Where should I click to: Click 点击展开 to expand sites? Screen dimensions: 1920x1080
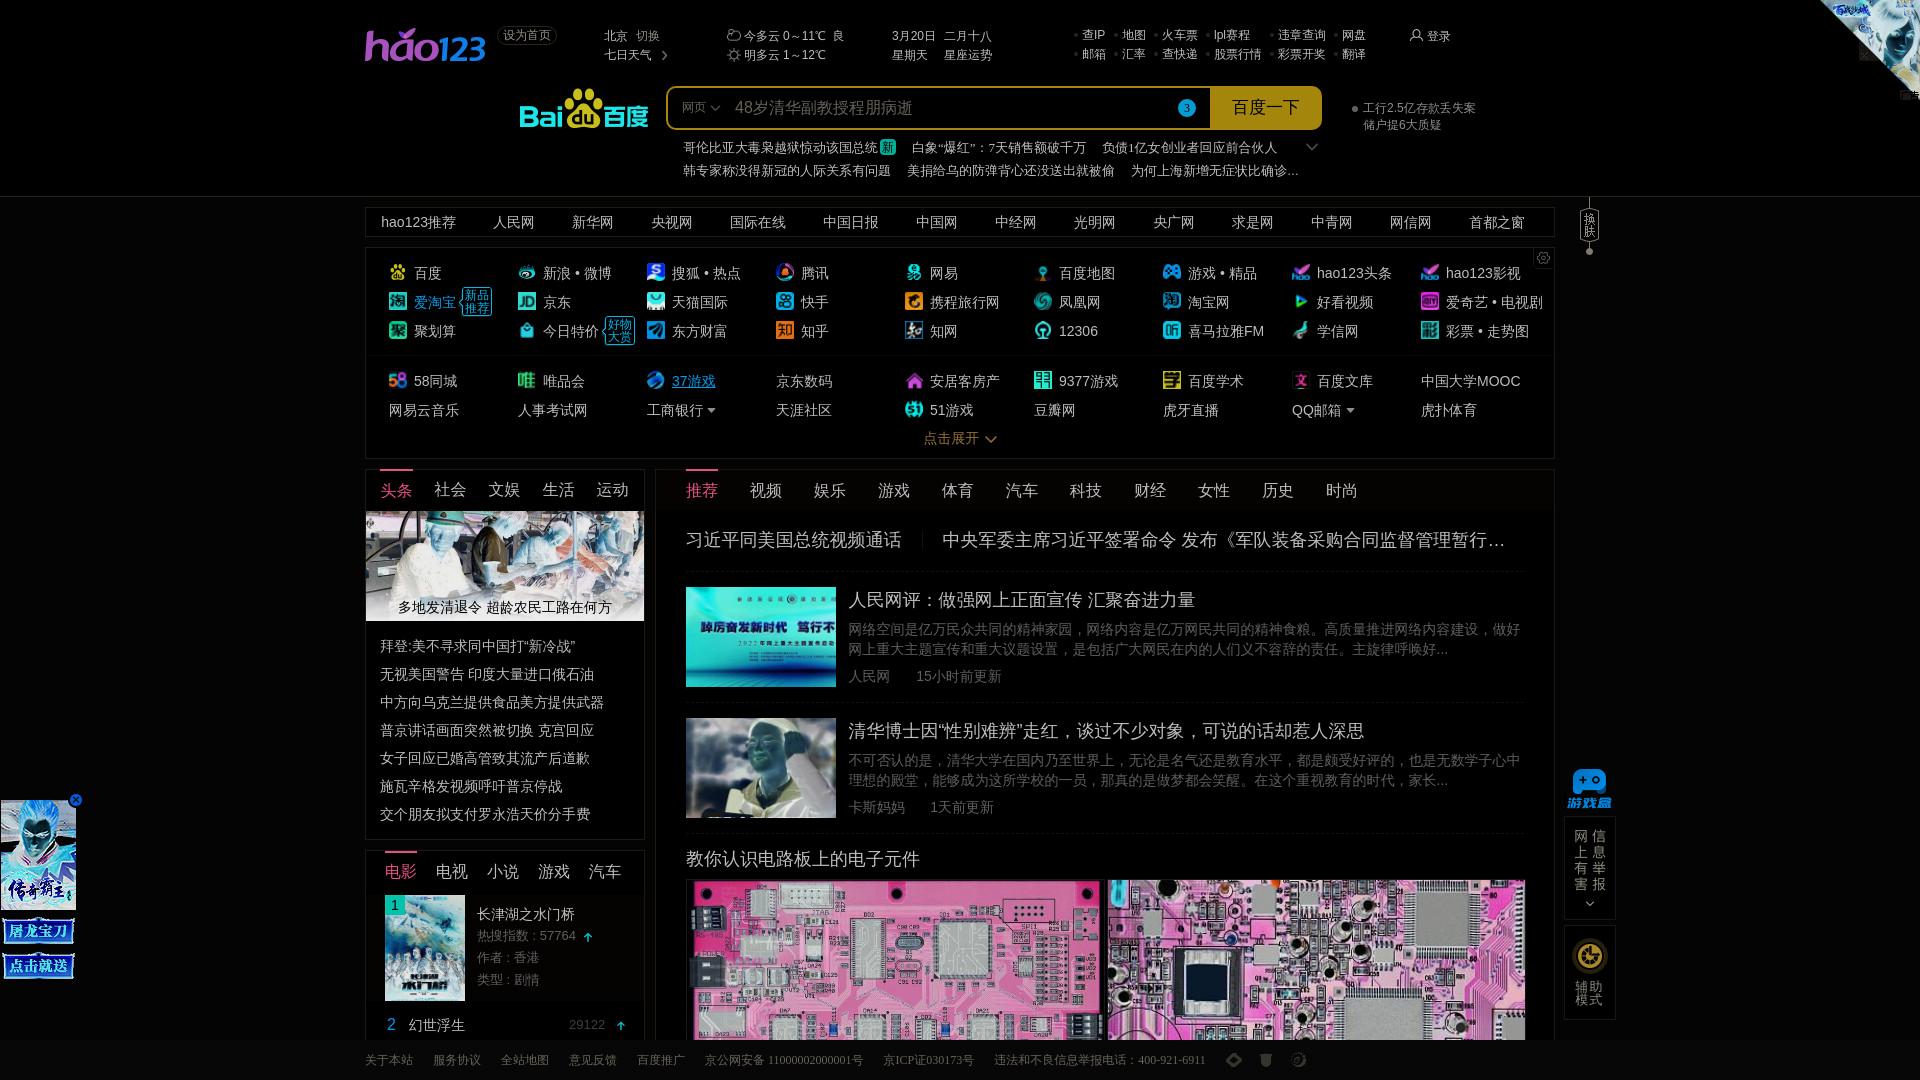(x=960, y=439)
